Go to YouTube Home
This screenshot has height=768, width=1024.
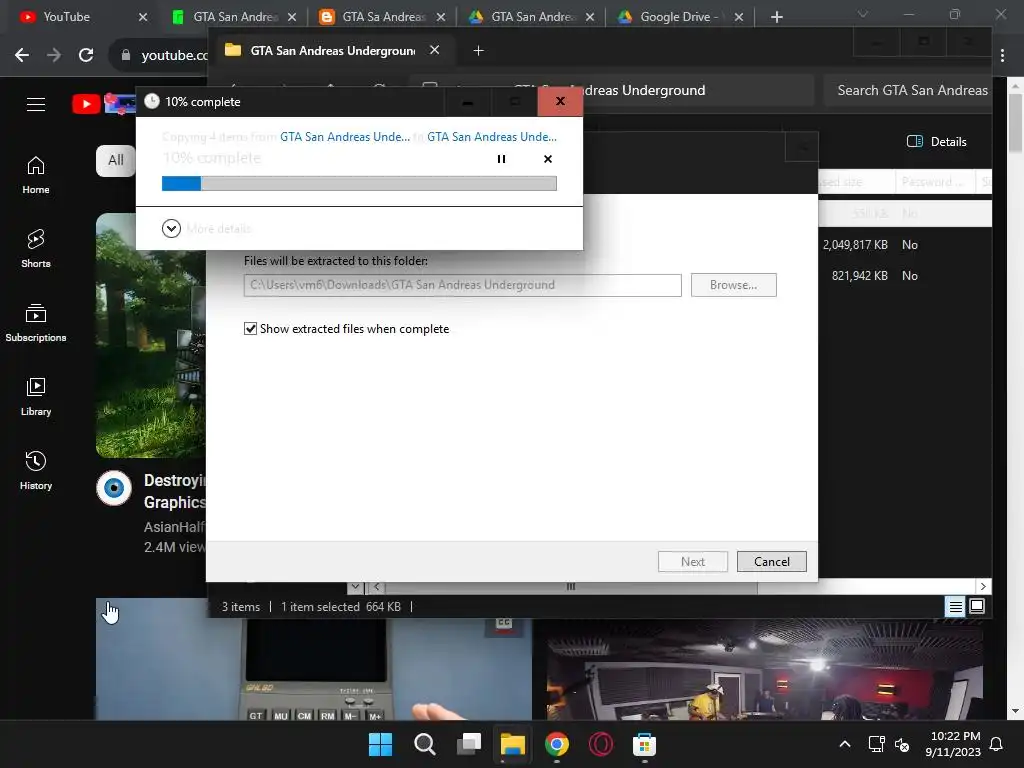[x=36, y=175]
